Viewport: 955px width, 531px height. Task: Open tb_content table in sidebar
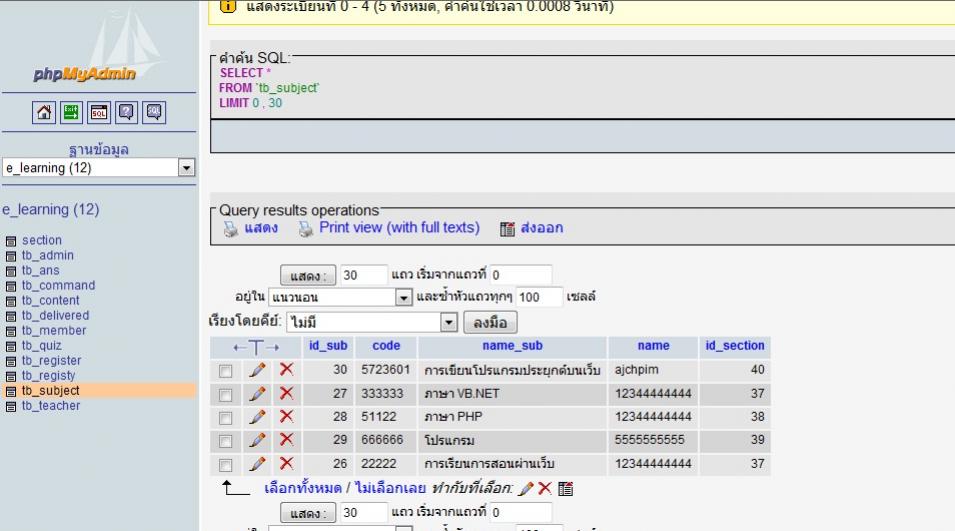[x=51, y=300]
